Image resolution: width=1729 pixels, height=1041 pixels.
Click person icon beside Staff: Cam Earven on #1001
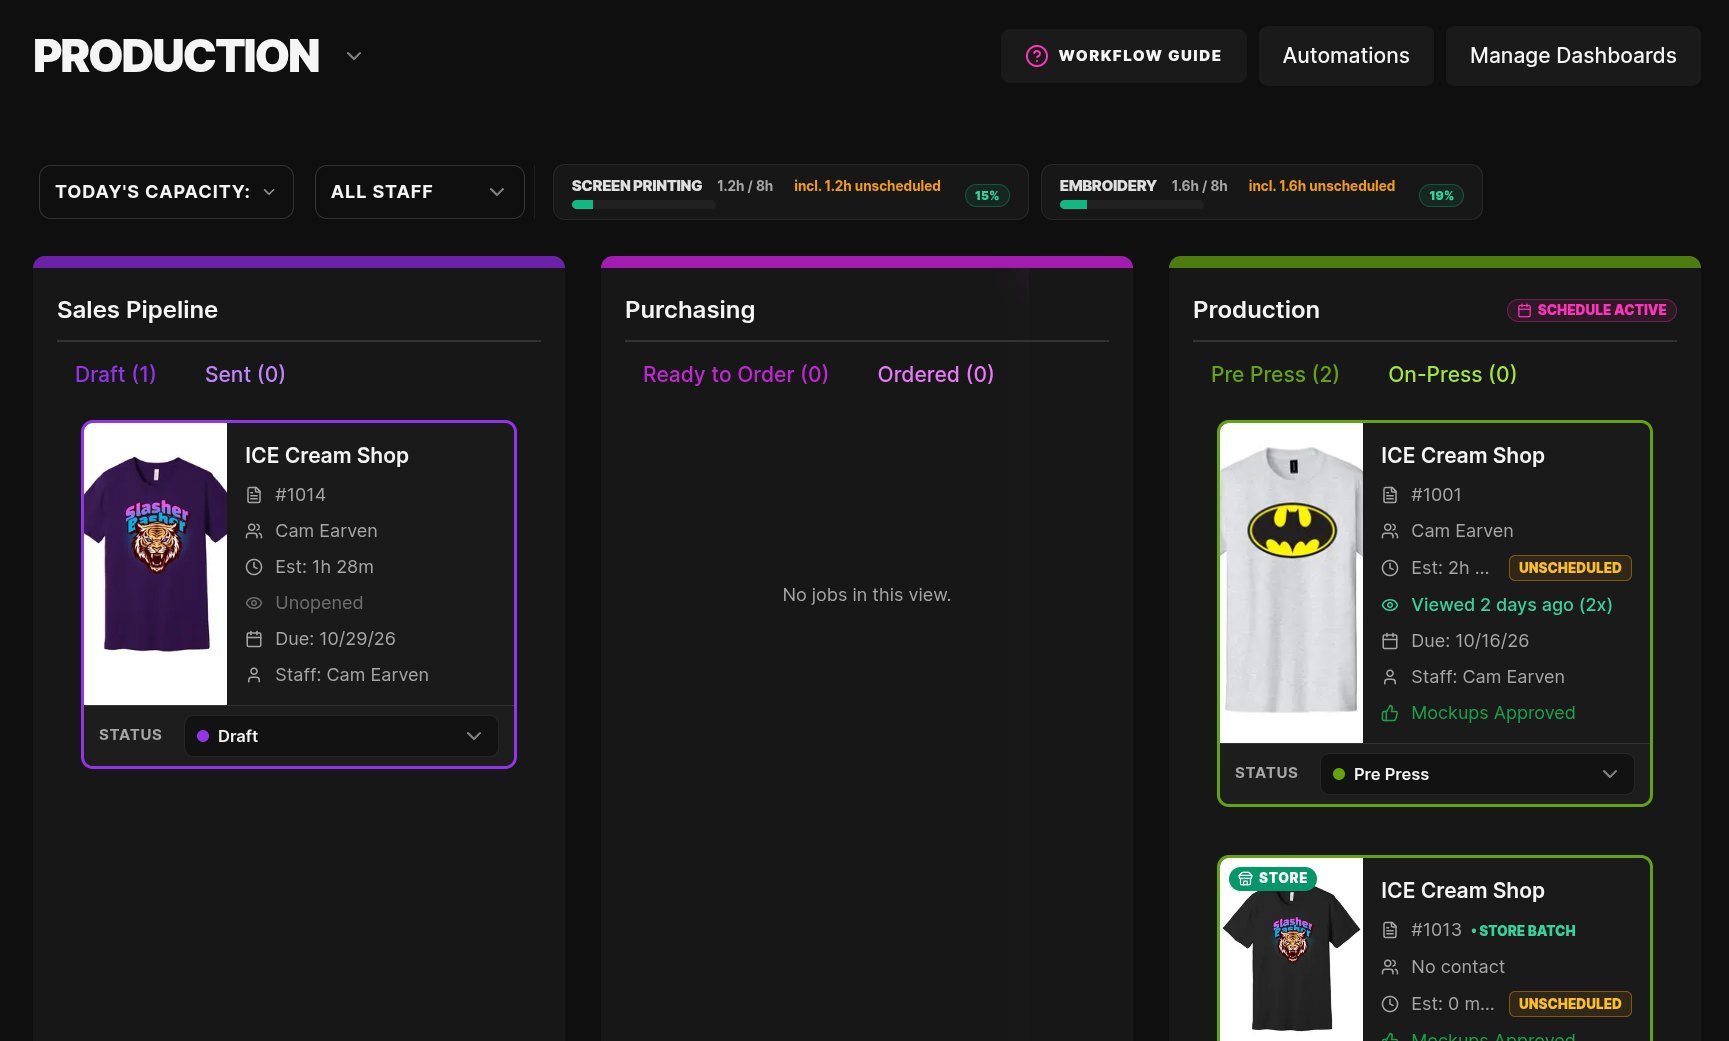(x=1390, y=677)
